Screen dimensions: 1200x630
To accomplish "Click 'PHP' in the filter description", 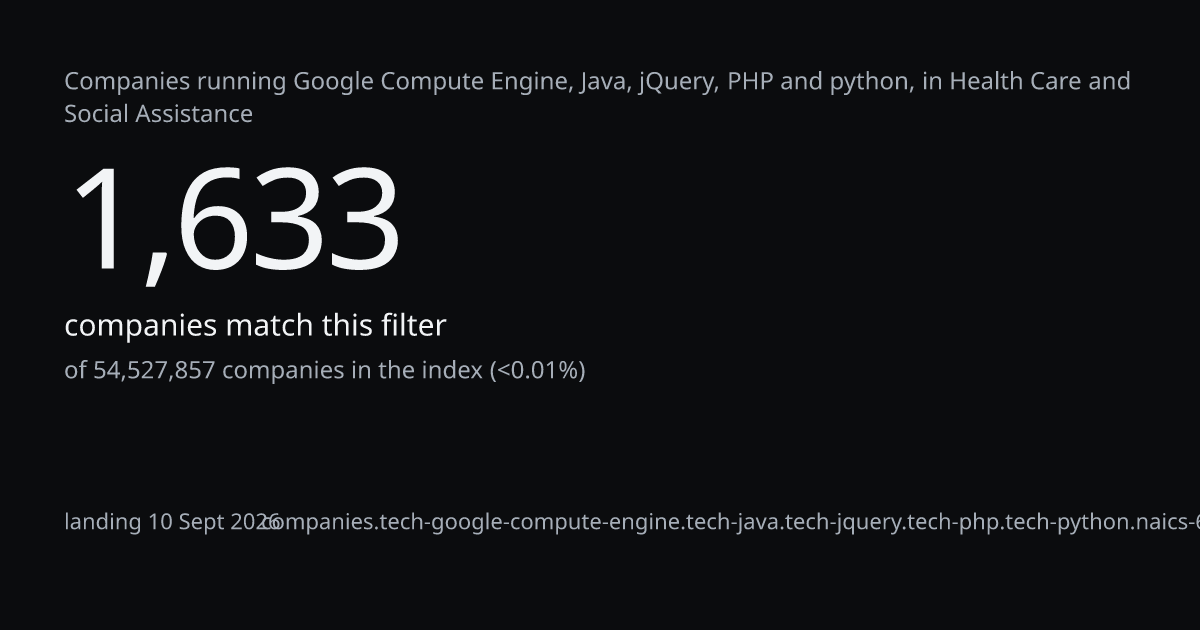I will [x=750, y=81].
